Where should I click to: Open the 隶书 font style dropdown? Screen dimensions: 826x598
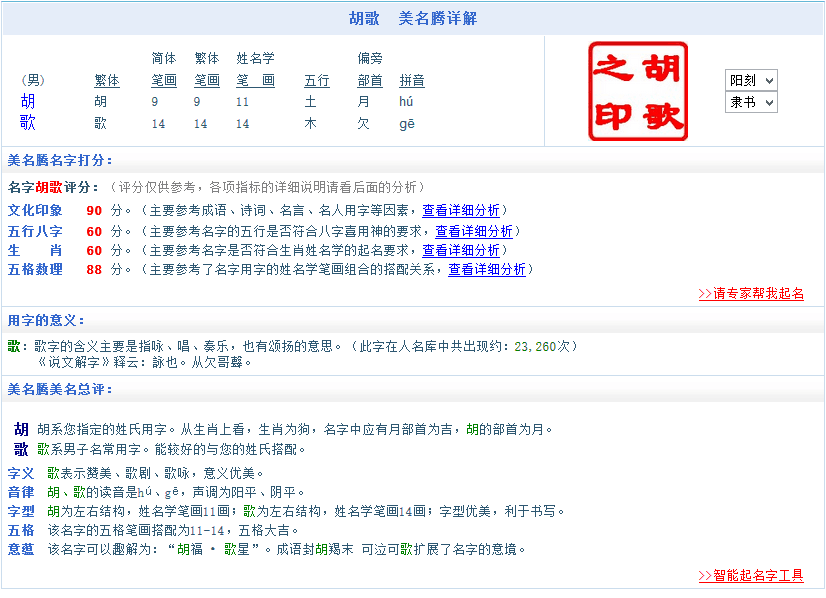751,102
